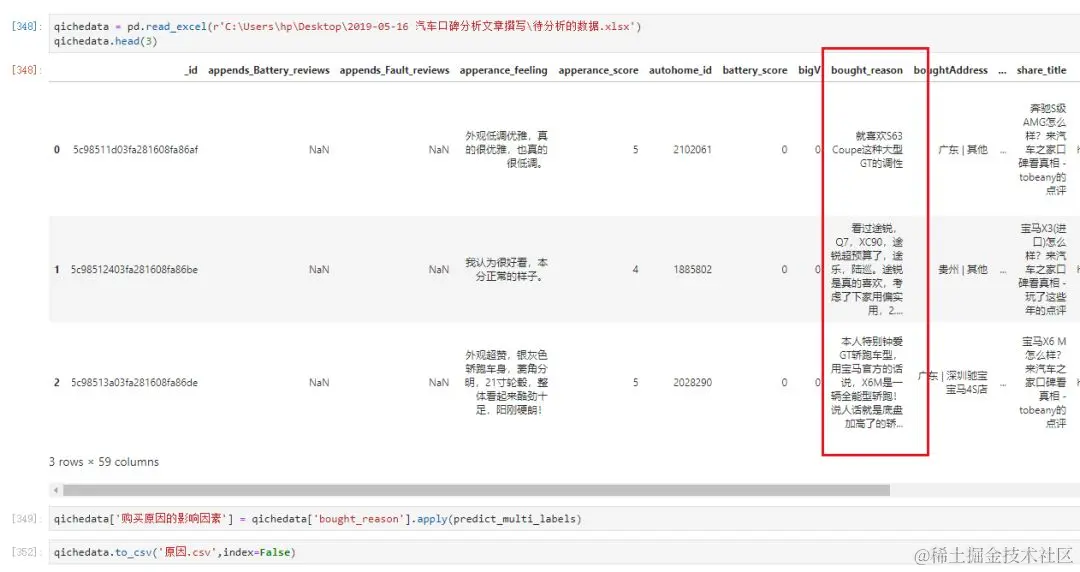Image resolution: width=1080 pixels, height=572 pixels.
Task: Click the '3 rows × 59 columns' summary
Action: 104,462
